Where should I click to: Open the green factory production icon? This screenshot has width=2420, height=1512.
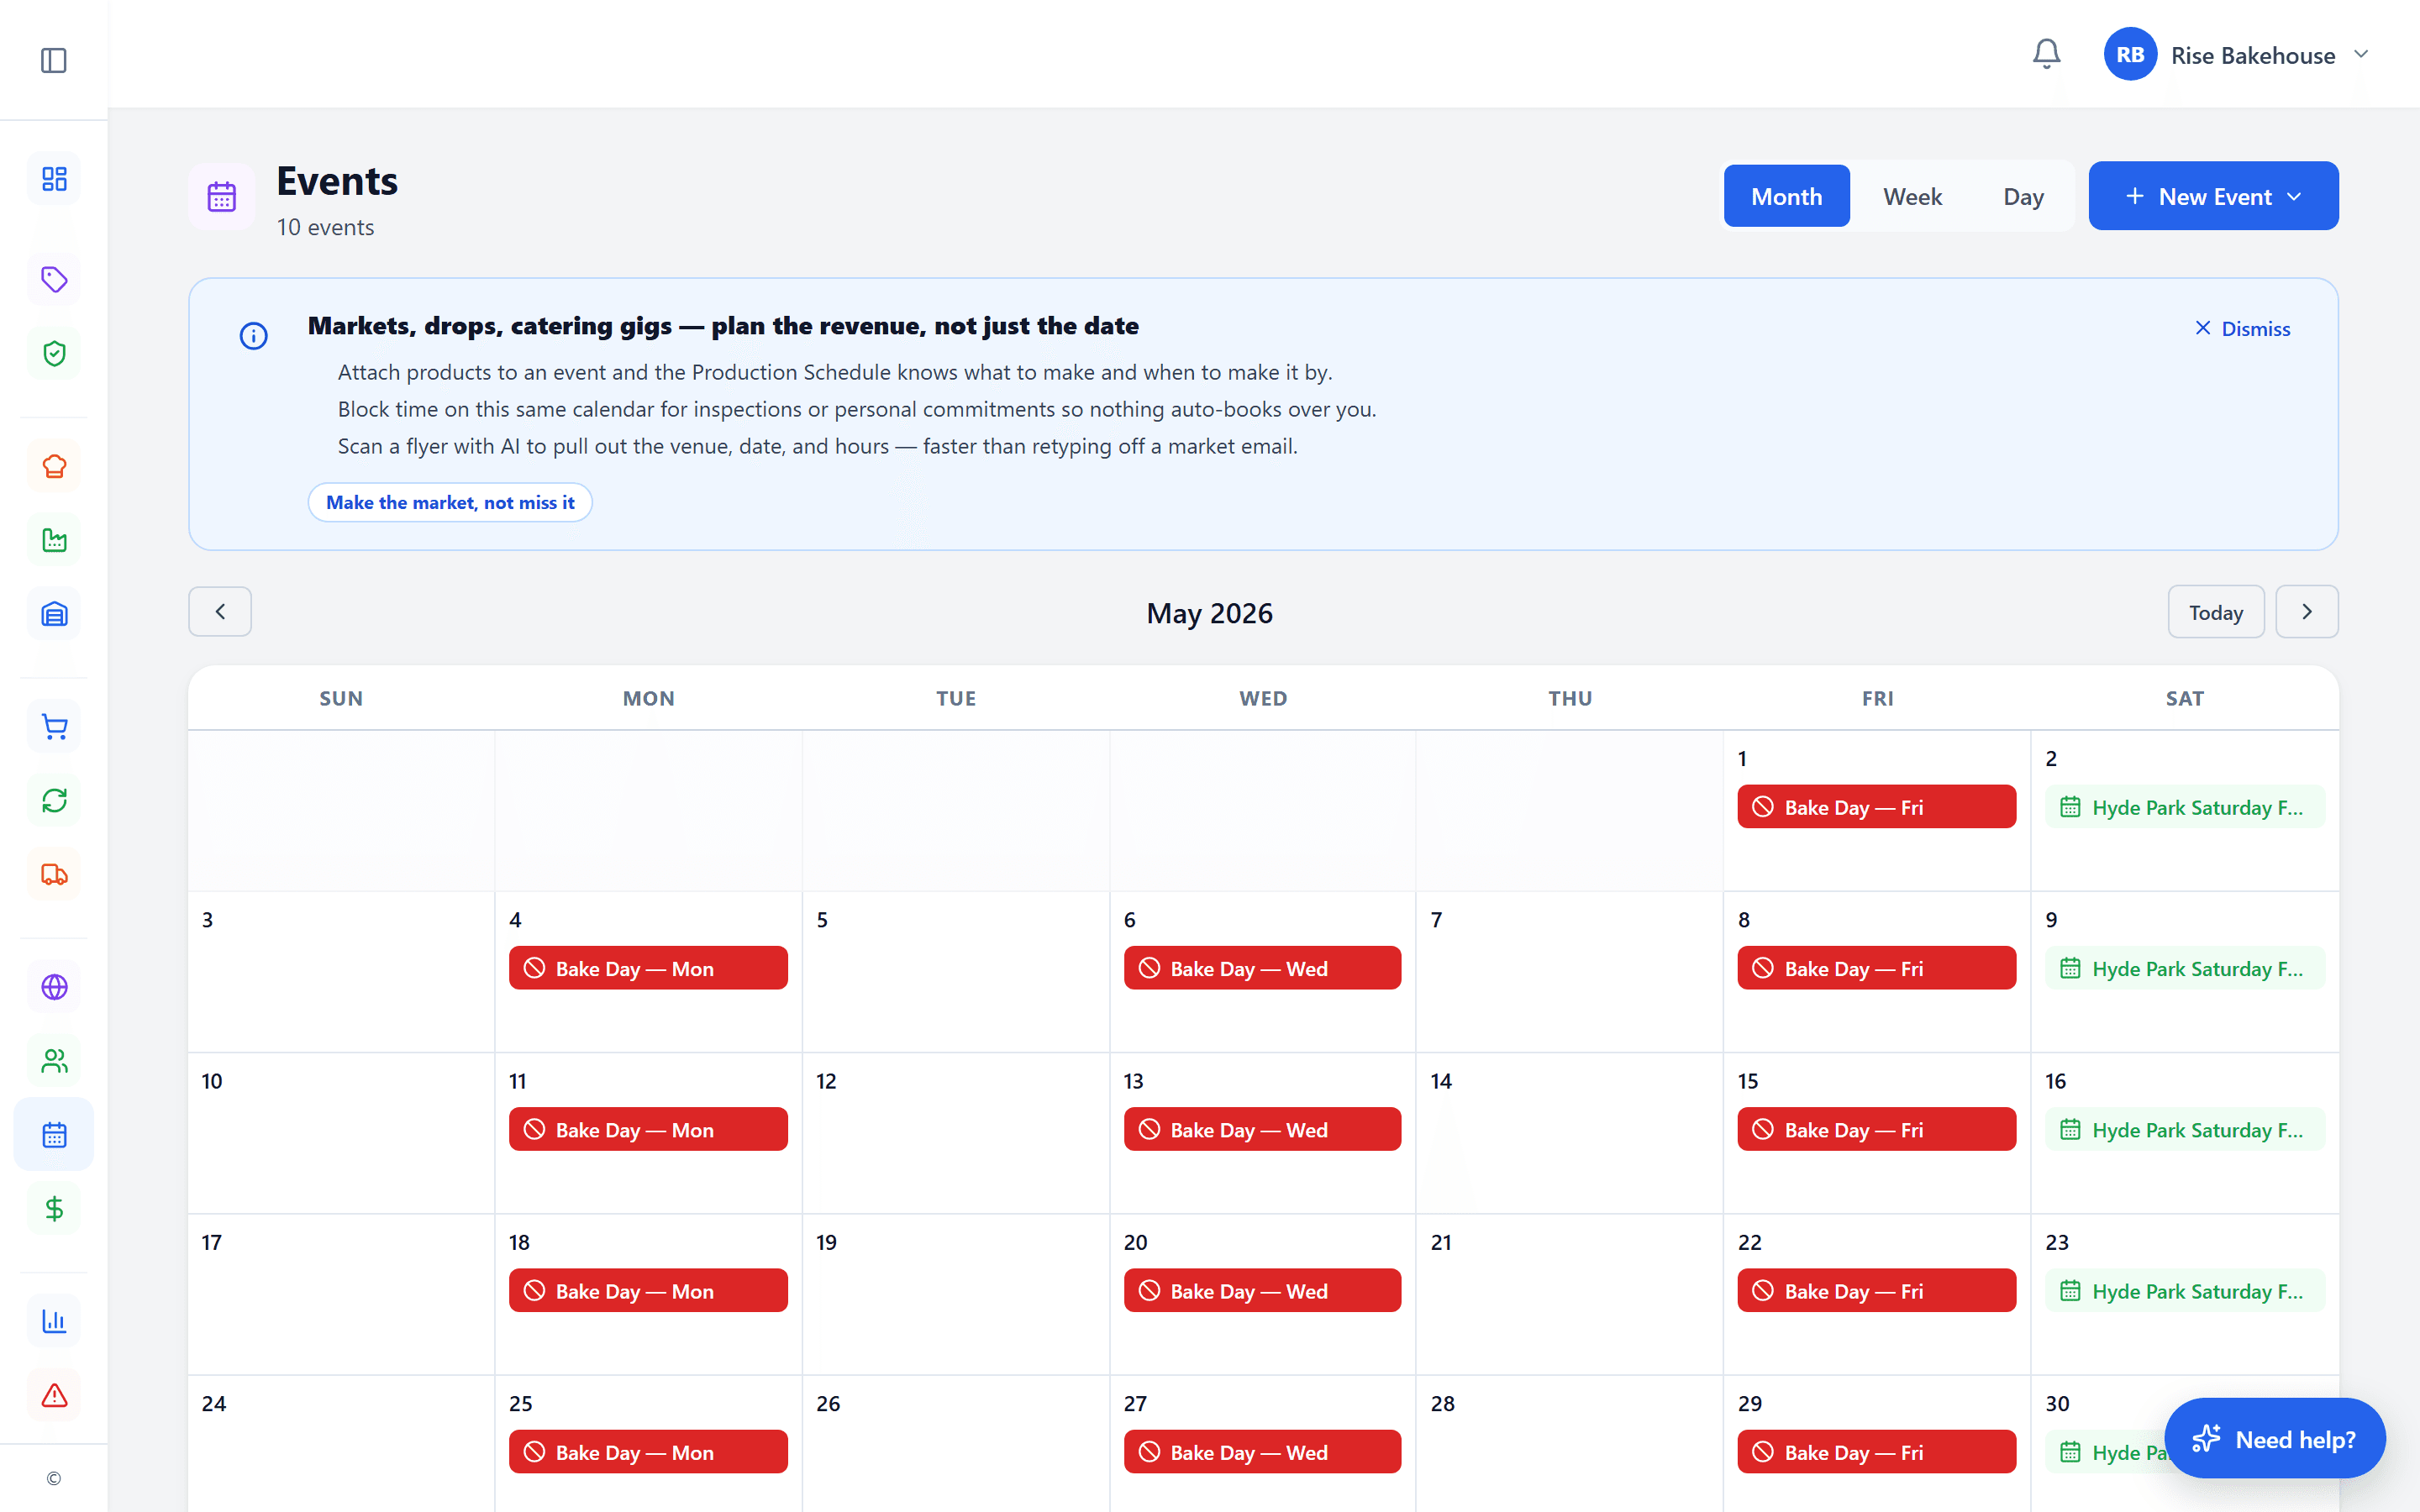[54, 540]
